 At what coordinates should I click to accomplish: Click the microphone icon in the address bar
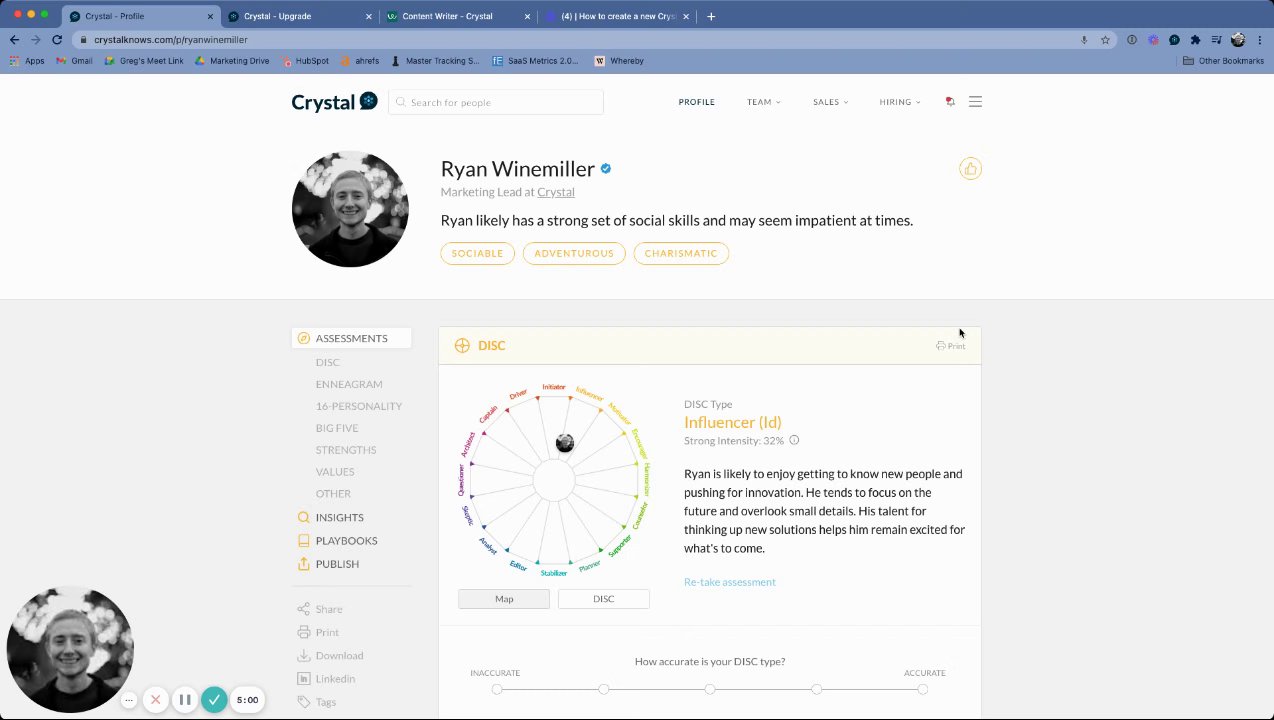click(1084, 40)
